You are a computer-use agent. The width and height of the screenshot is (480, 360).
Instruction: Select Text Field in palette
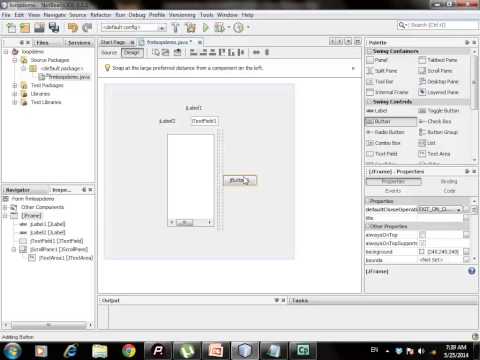click(x=382, y=154)
